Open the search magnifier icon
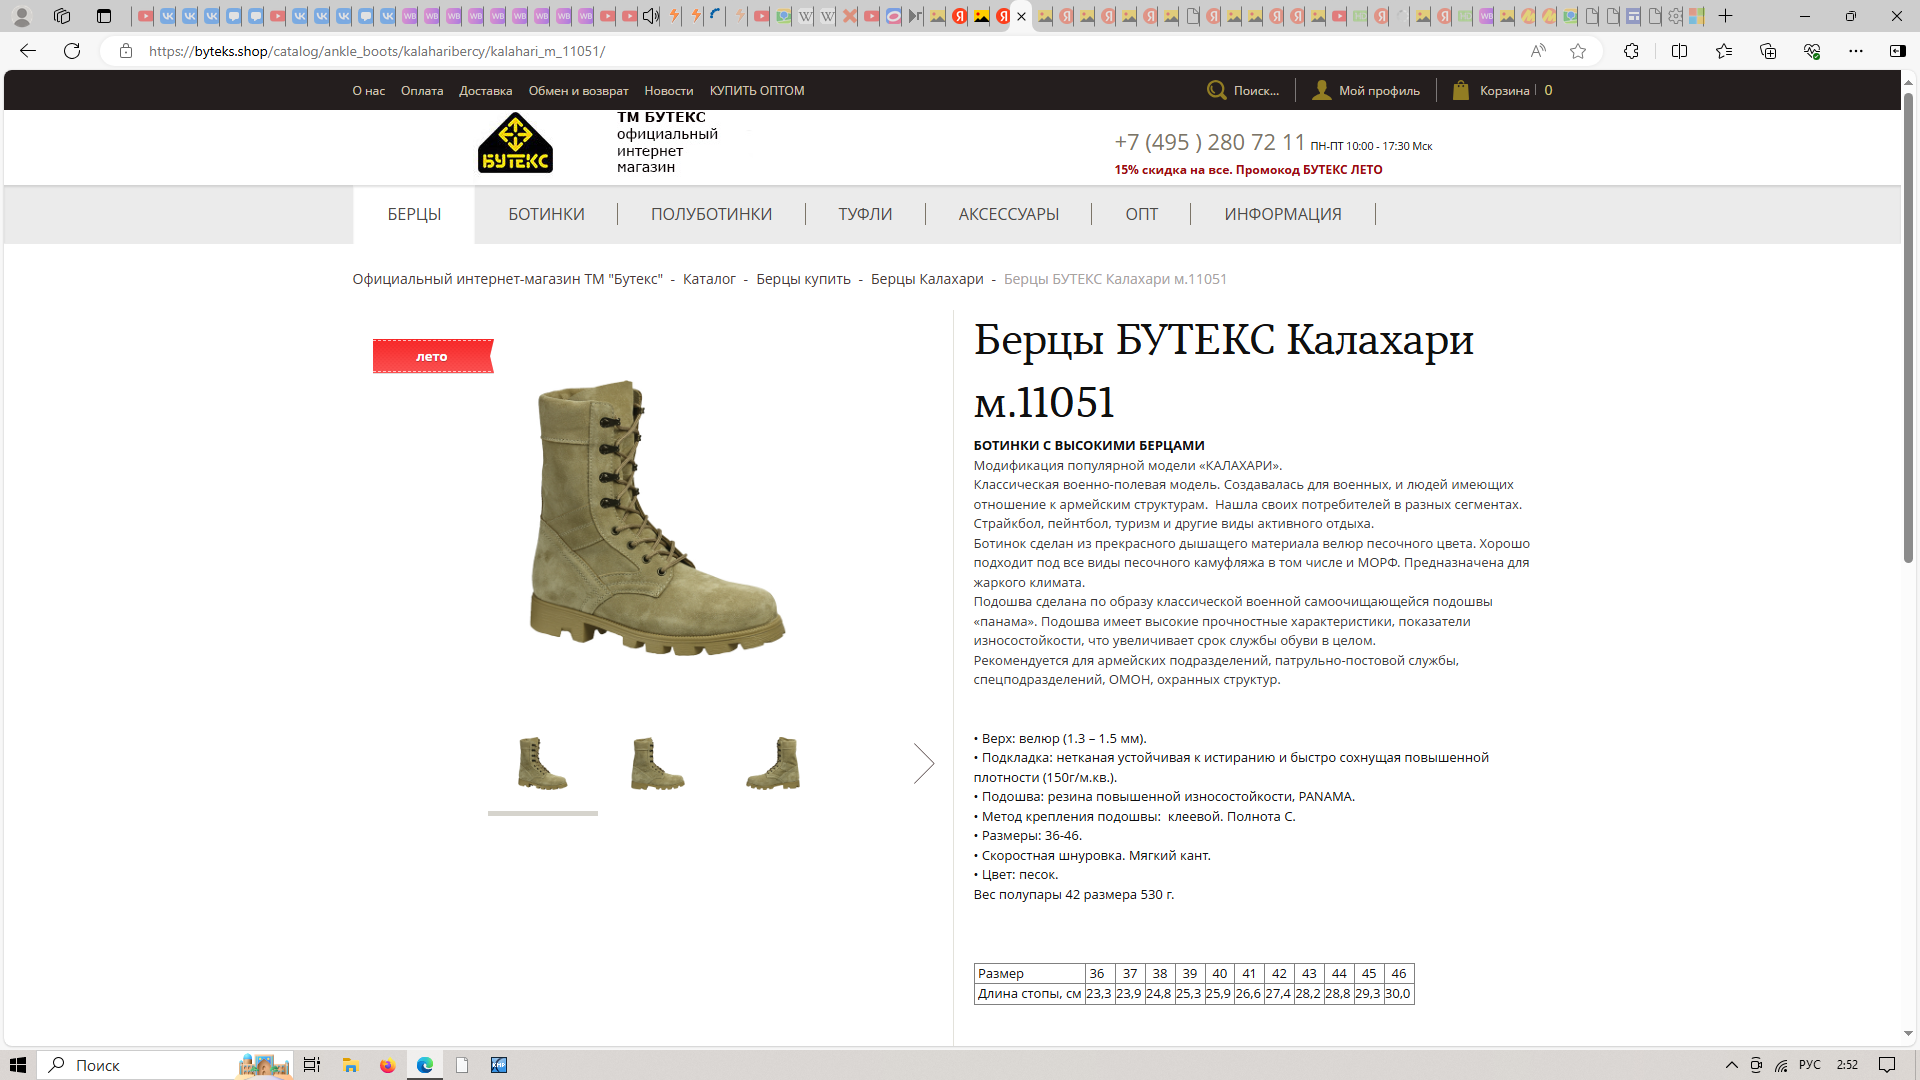 click(1216, 90)
